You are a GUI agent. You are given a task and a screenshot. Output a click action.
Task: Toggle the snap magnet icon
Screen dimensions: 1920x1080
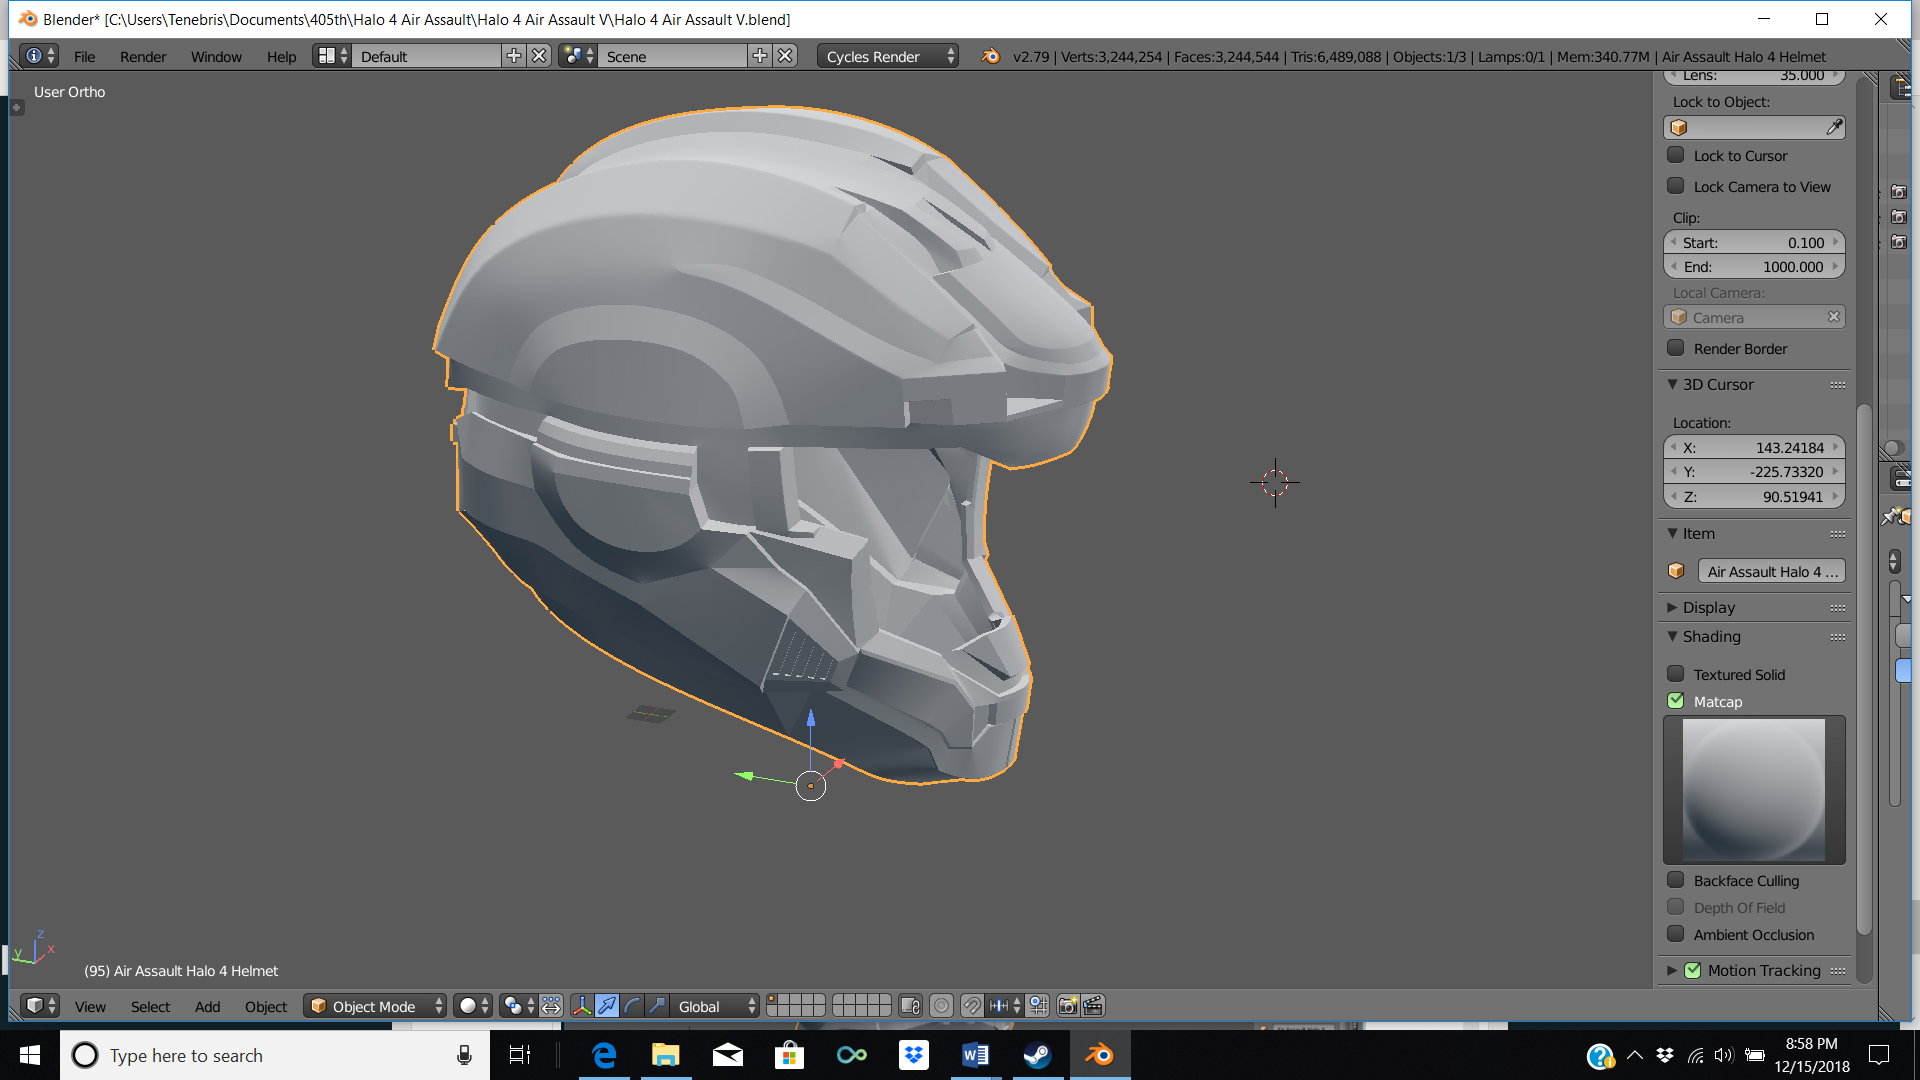pos(972,1006)
